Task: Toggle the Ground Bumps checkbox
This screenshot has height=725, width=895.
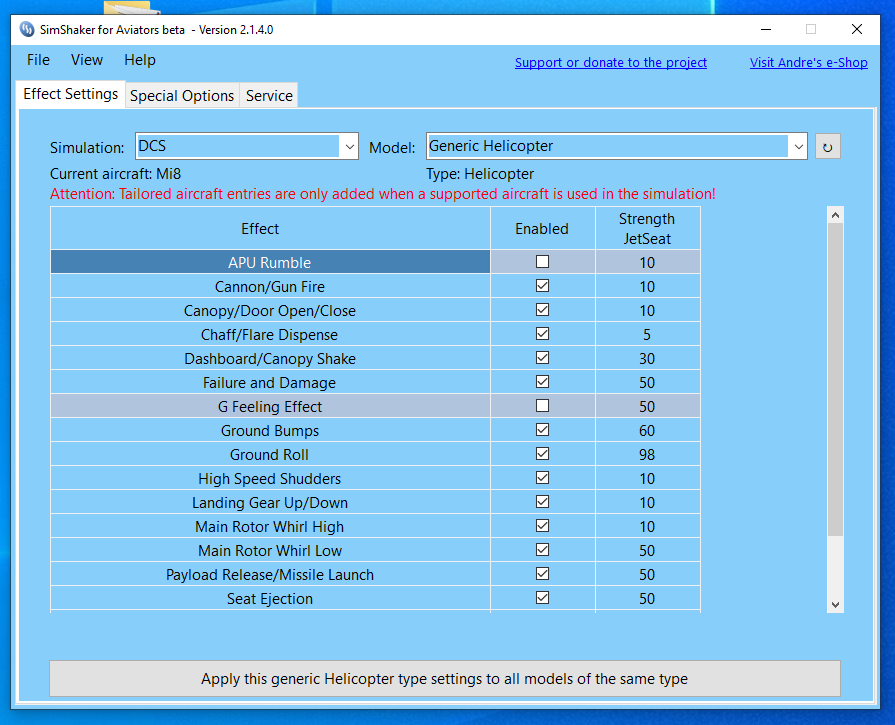Action: pyautogui.click(x=542, y=429)
